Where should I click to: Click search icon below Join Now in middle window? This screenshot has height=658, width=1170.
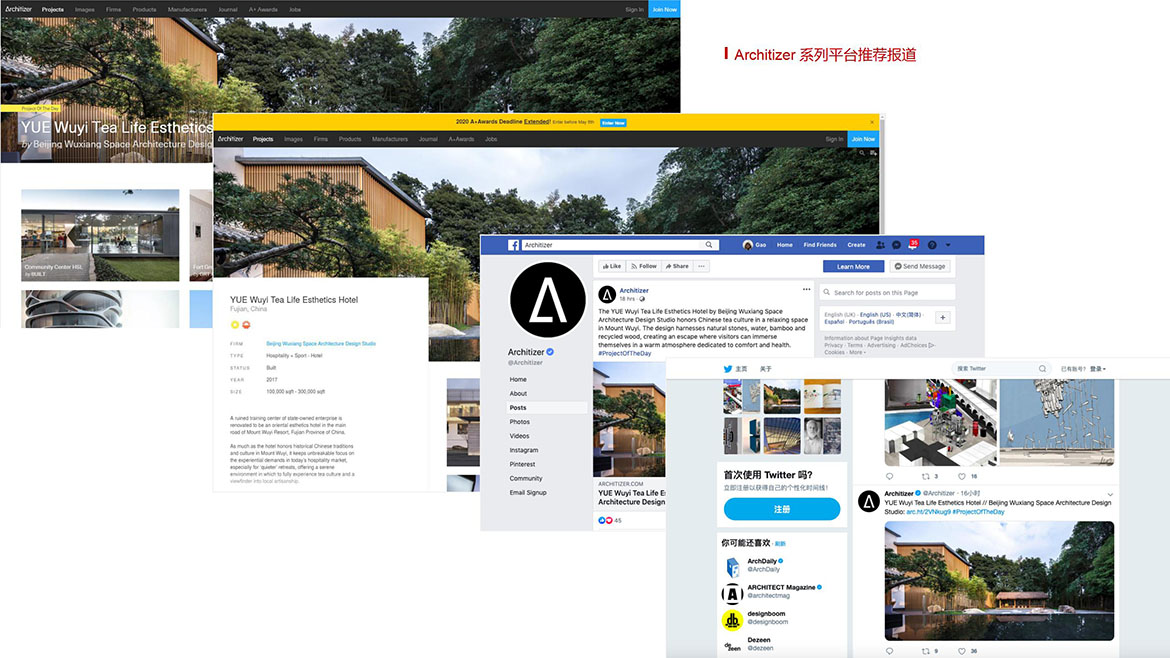click(862, 153)
